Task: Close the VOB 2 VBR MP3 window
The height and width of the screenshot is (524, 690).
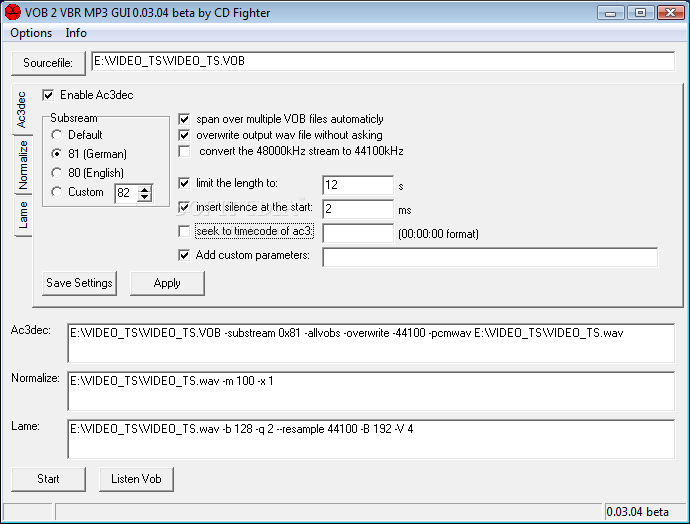Action: click(x=670, y=13)
